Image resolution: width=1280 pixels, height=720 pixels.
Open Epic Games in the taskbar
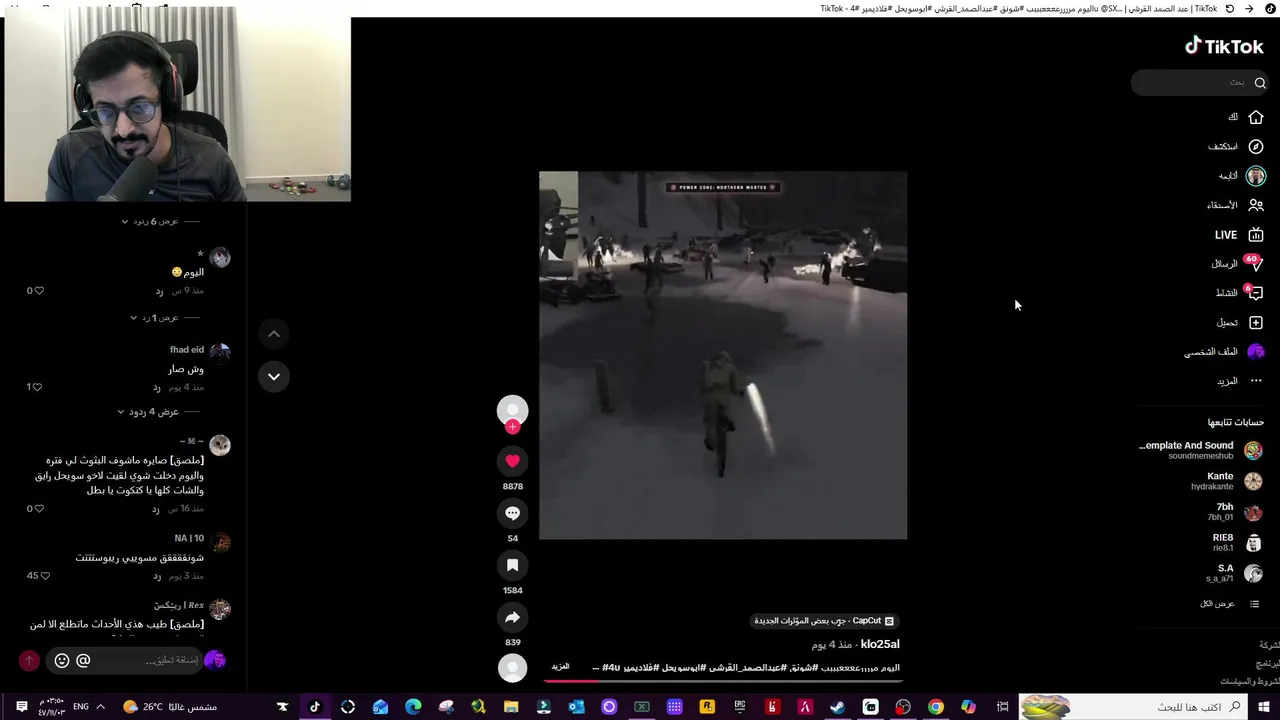point(739,707)
